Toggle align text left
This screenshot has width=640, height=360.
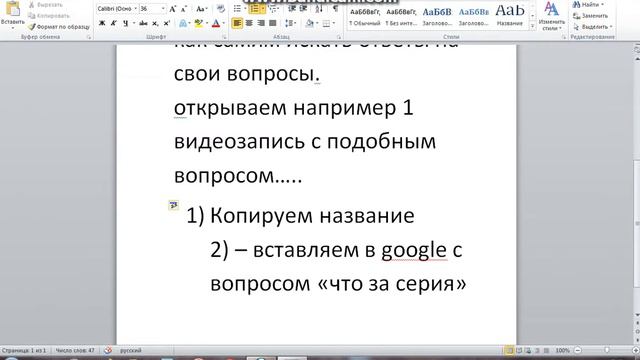[x=237, y=24]
